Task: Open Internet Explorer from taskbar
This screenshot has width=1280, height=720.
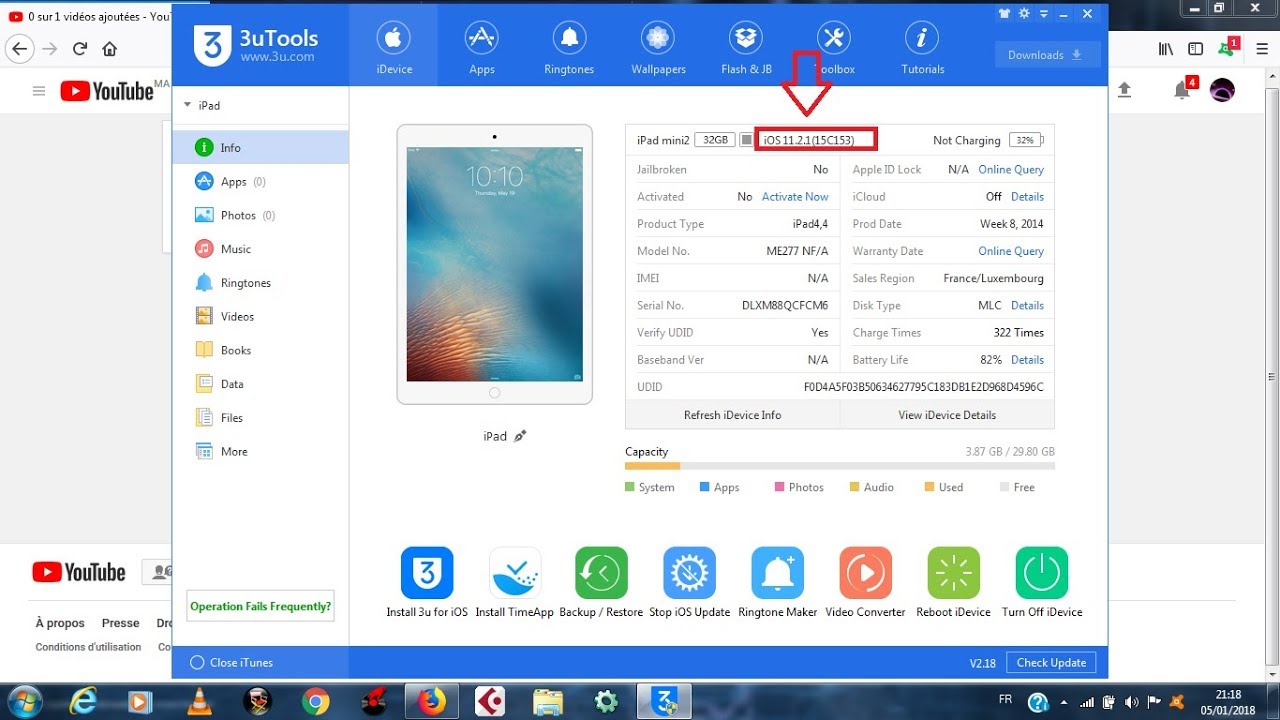Action: (83, 701)
